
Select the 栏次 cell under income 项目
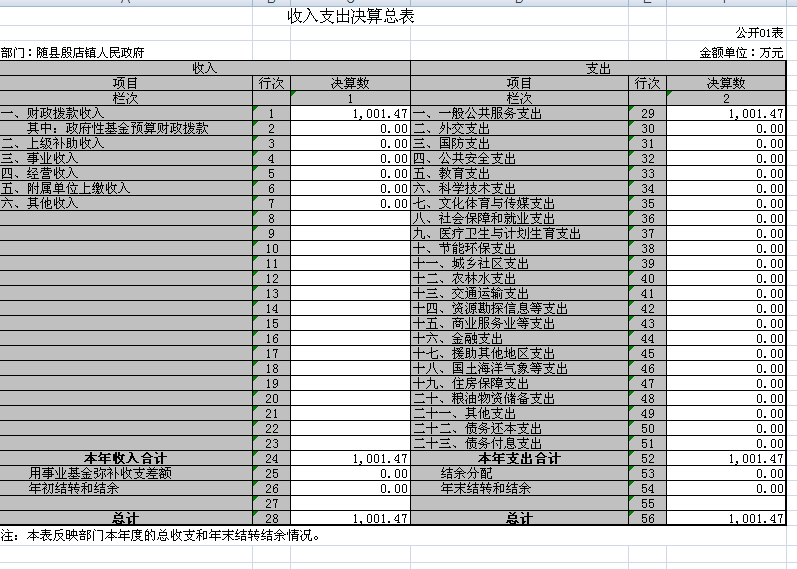pyautogui.click(x=126, y=98)
